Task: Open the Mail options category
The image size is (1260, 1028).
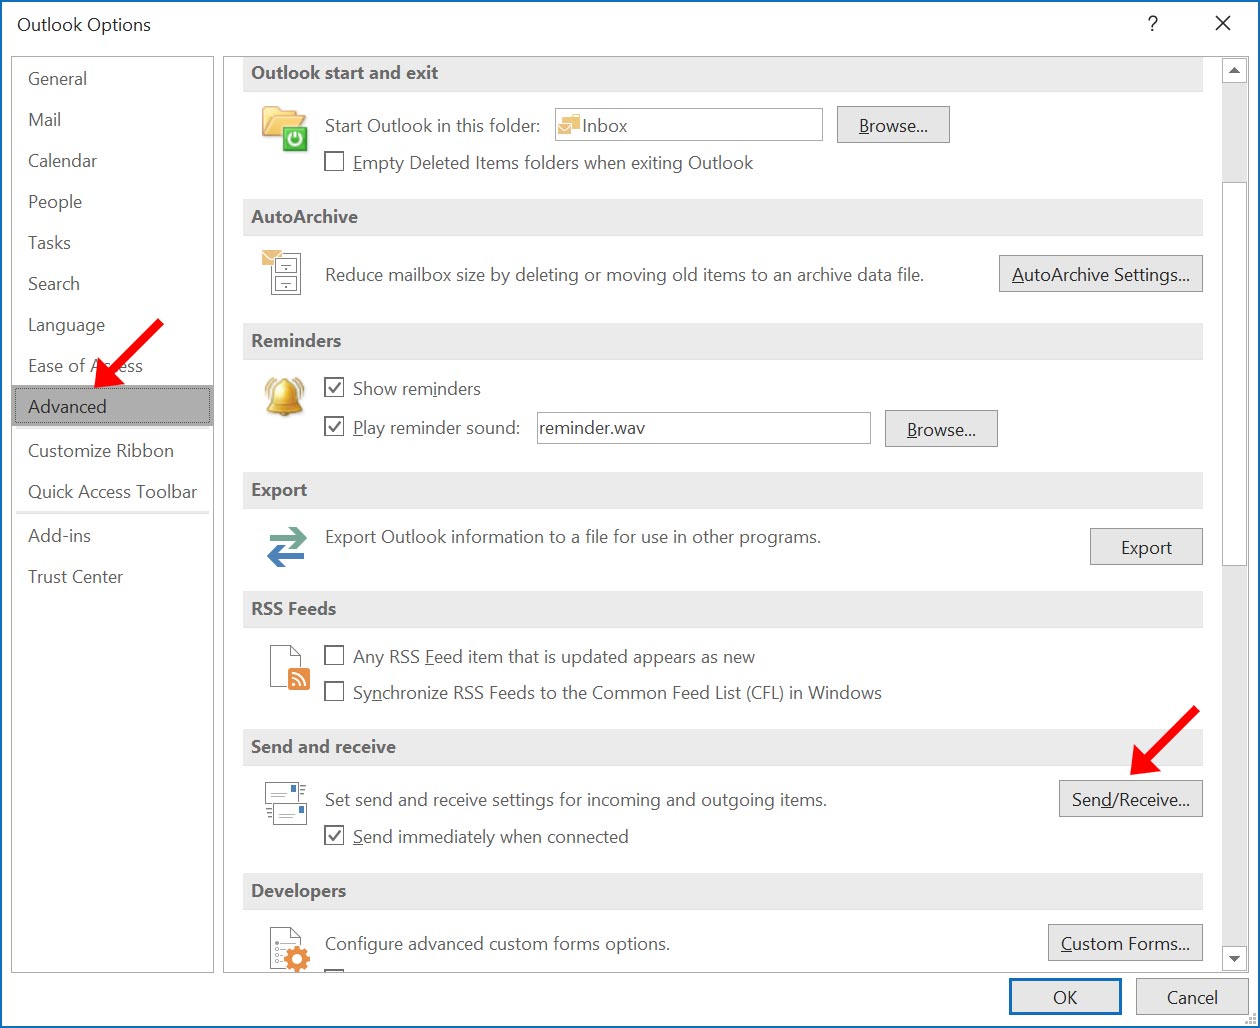Action: tap(112, 120)
